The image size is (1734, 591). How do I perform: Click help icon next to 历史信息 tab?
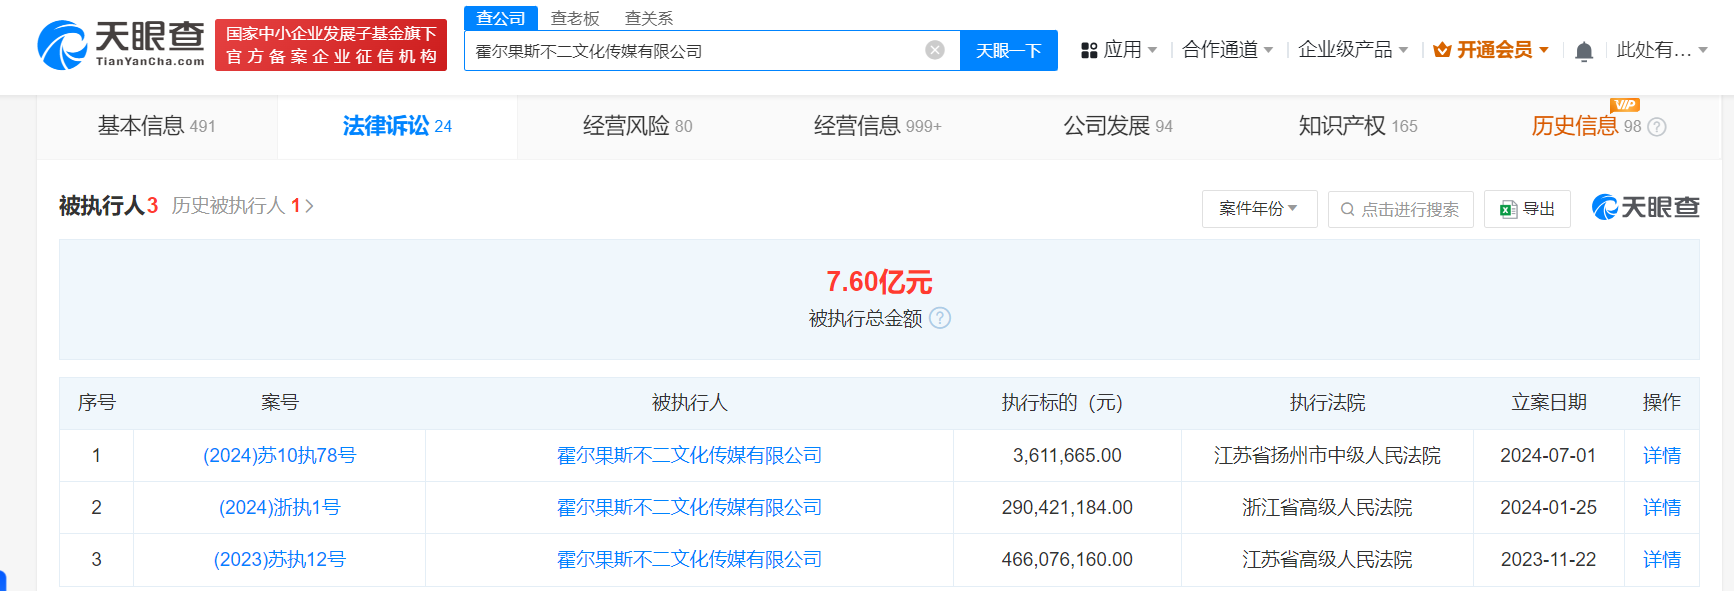[x=1657, y=127]
